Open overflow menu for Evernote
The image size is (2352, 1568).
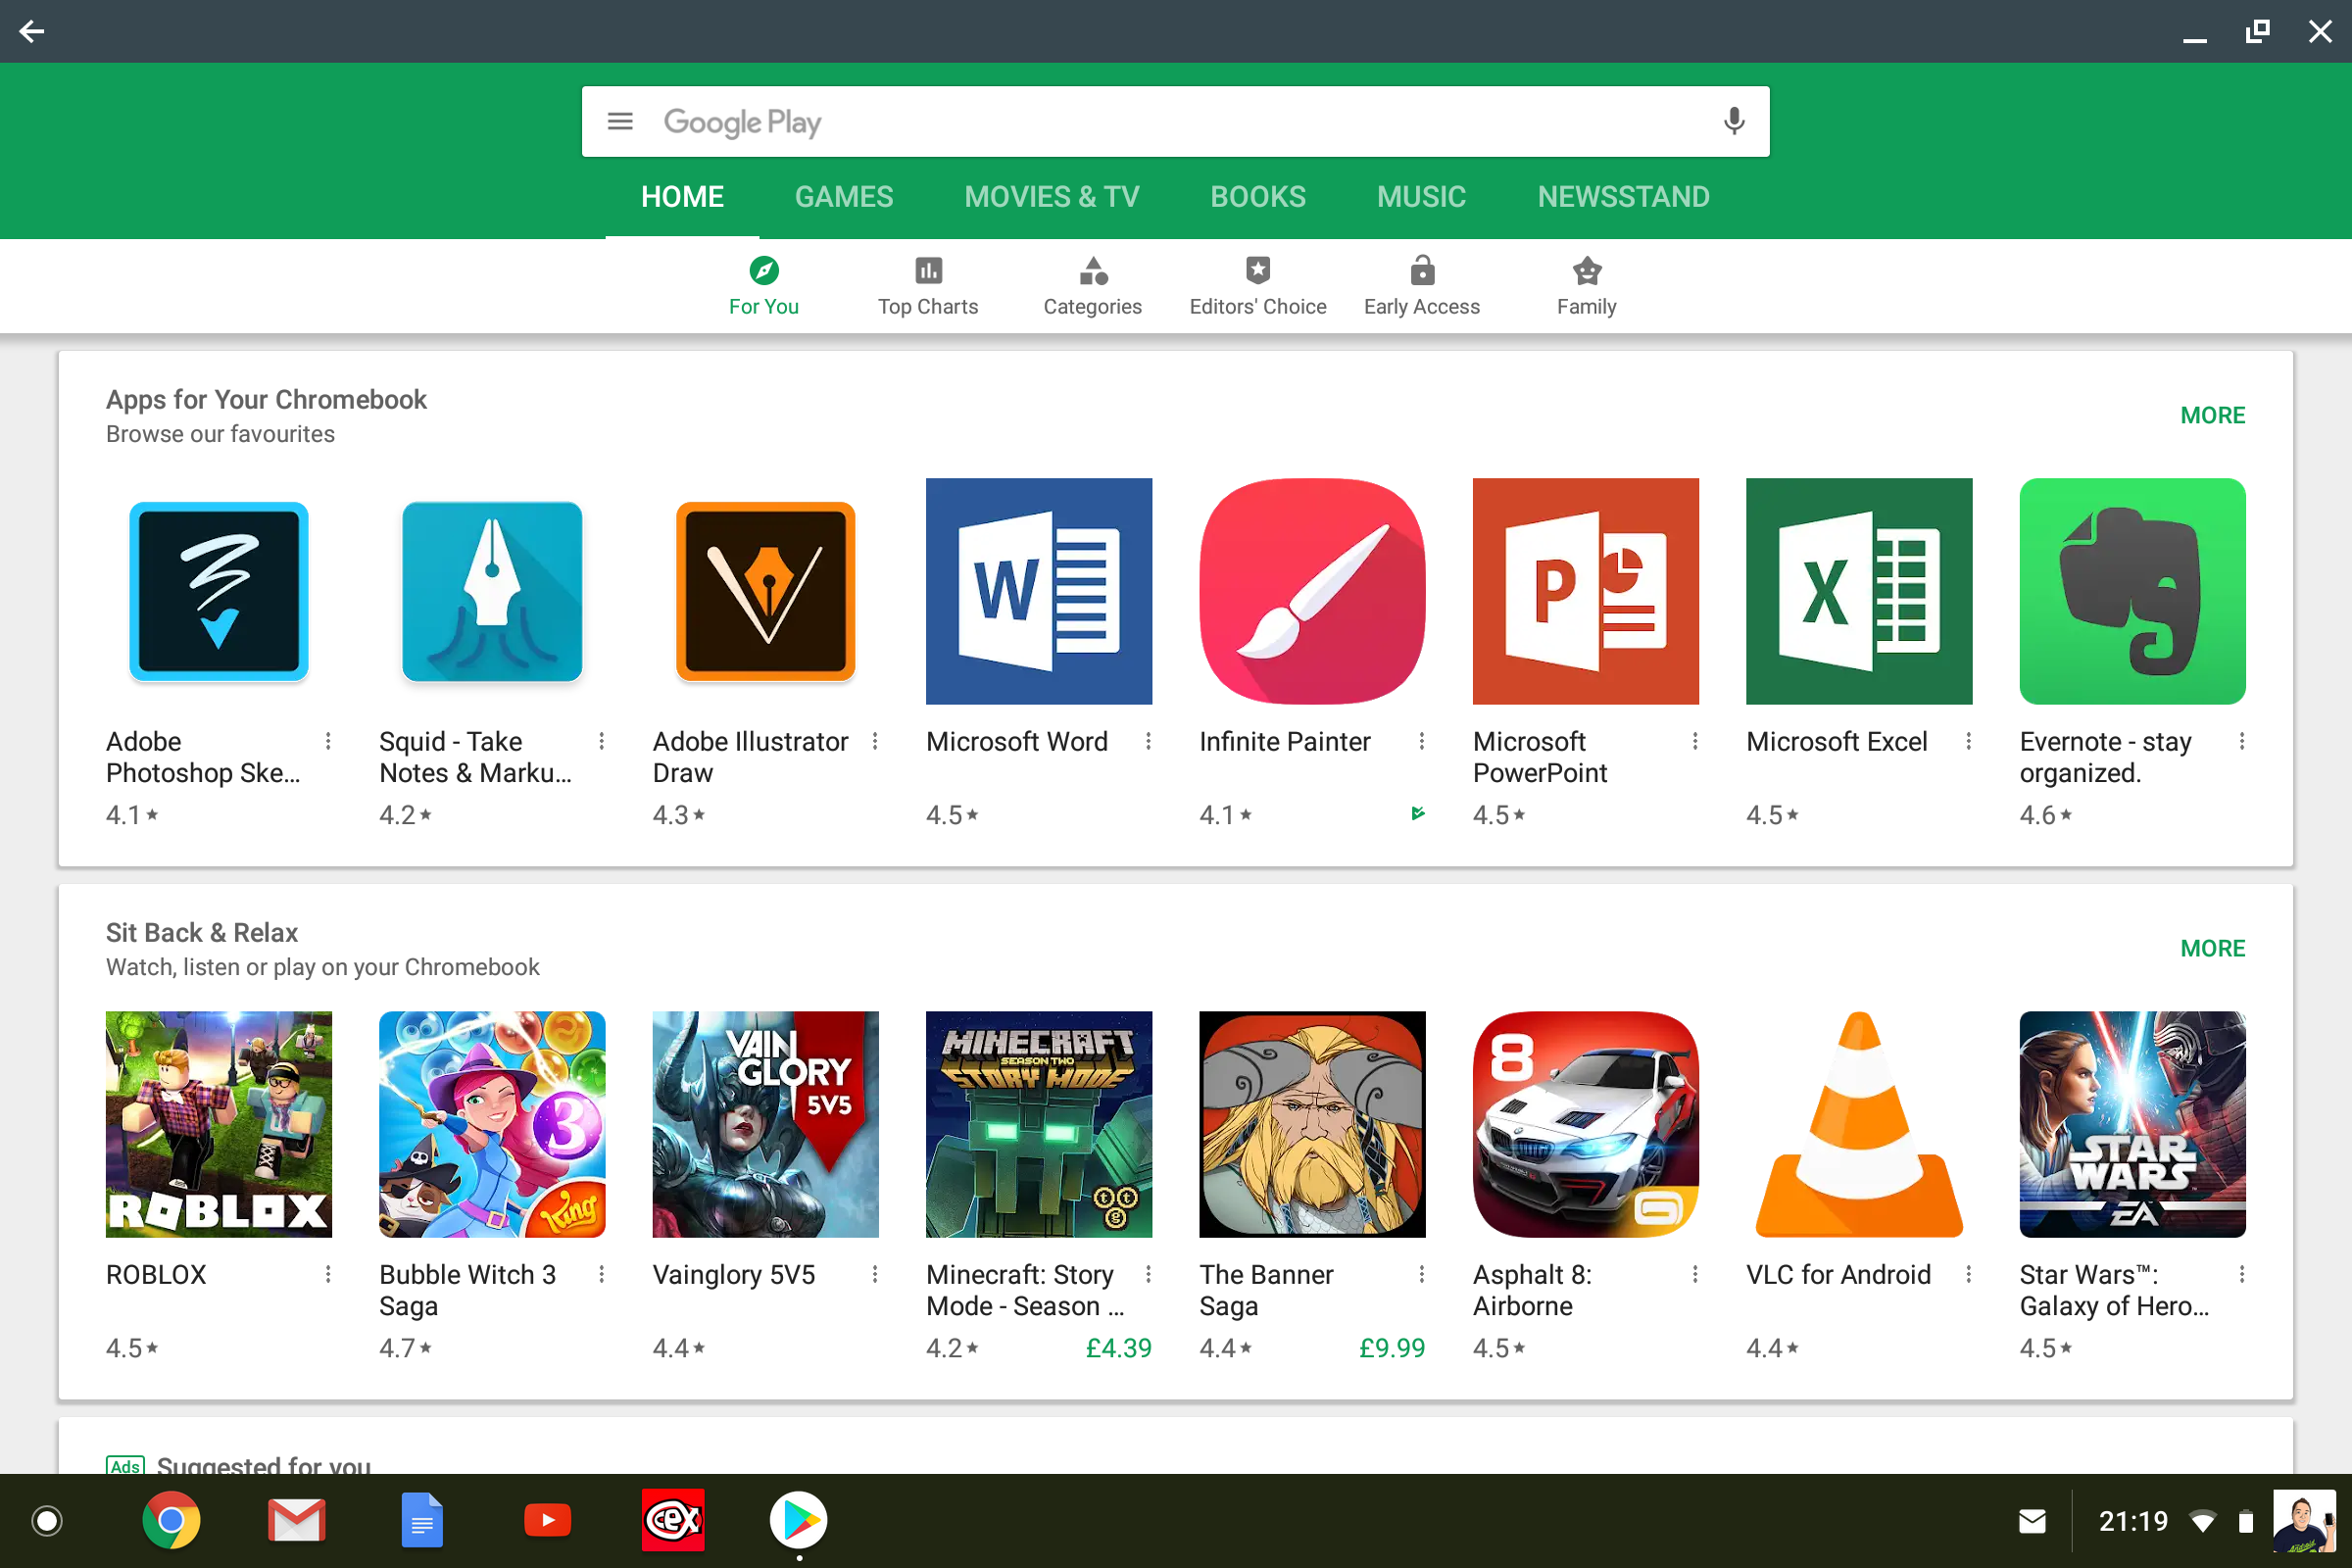[2242, 741]
